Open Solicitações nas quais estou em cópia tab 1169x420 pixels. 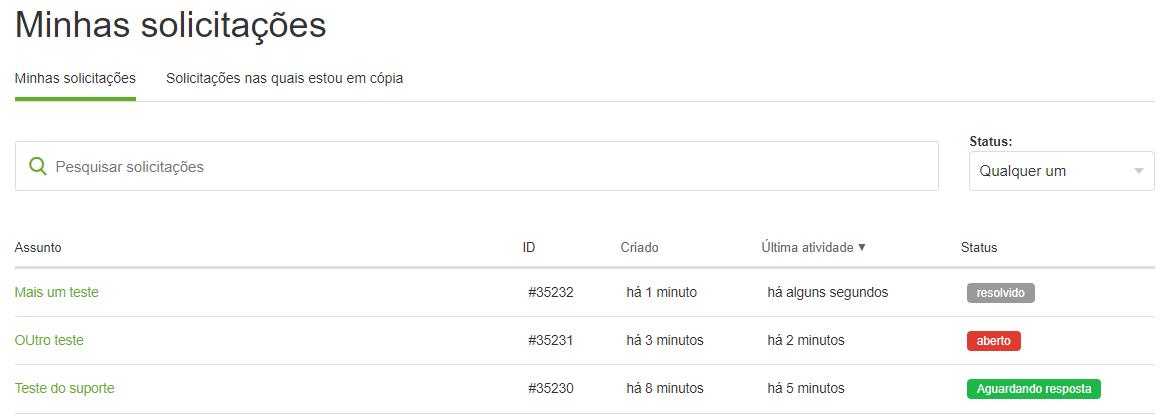[285, 78]
